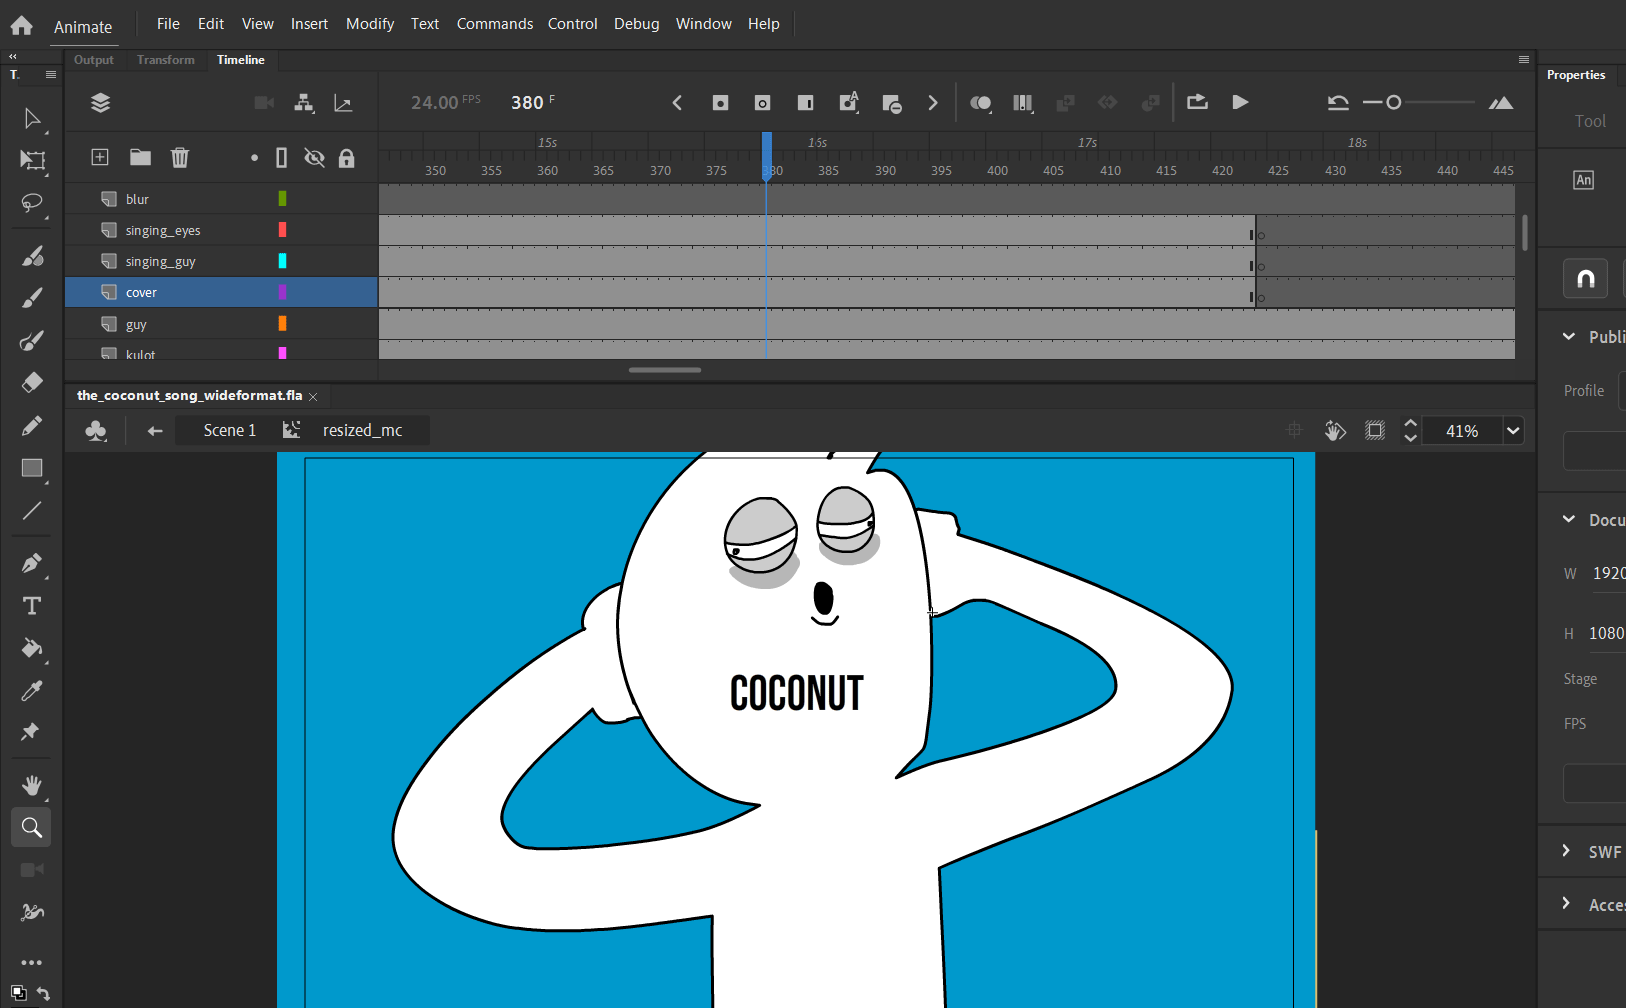1626x1008 pixels.
Task: Step back to previous keyframe
Action: (677, 102)
